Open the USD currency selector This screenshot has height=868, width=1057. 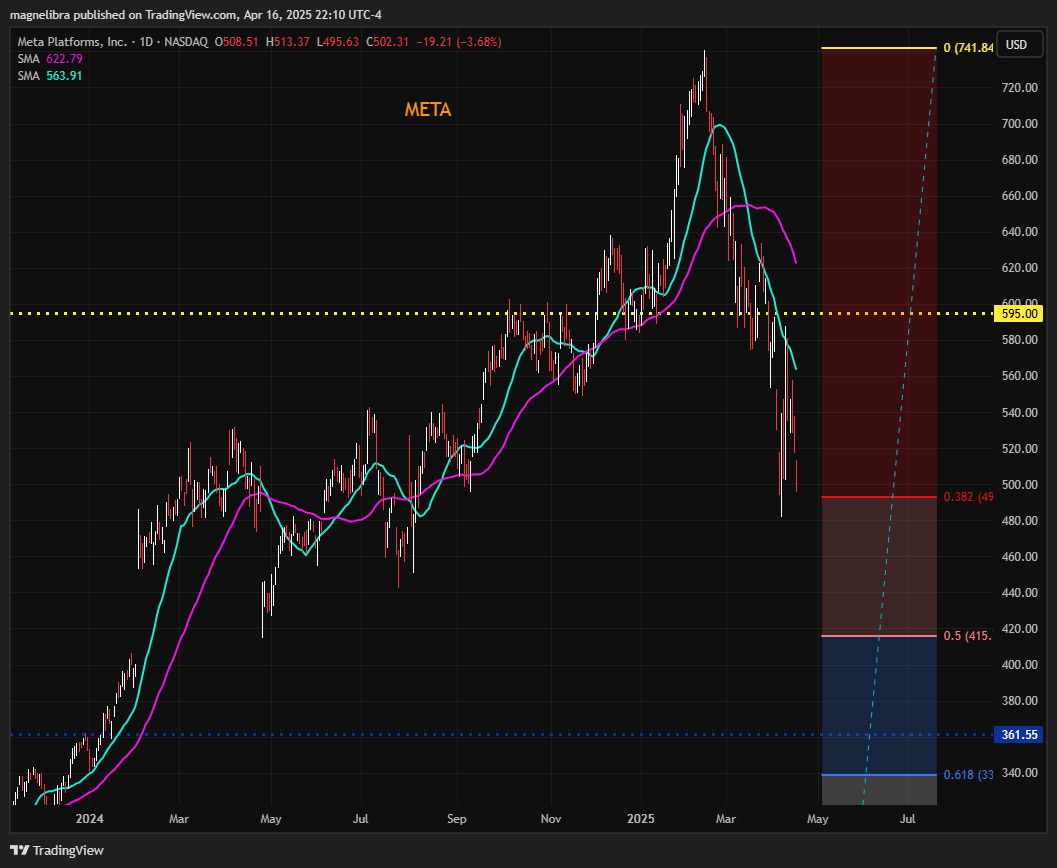tap(1019, 45)
